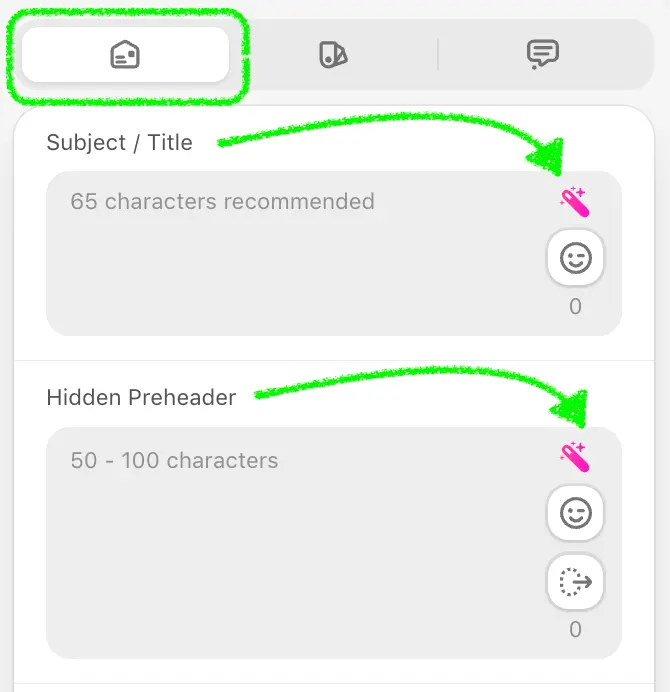Click separator line above Hidden Preheader section

coord(334,361)
